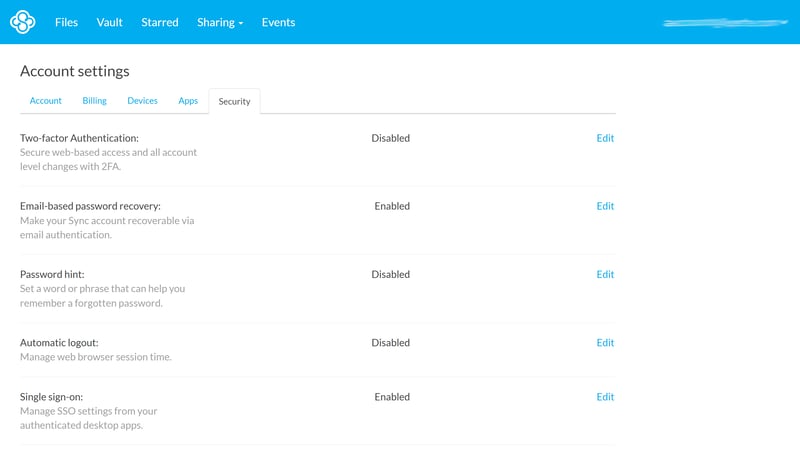
Task: Open Starred items
Action: [159, 22]
